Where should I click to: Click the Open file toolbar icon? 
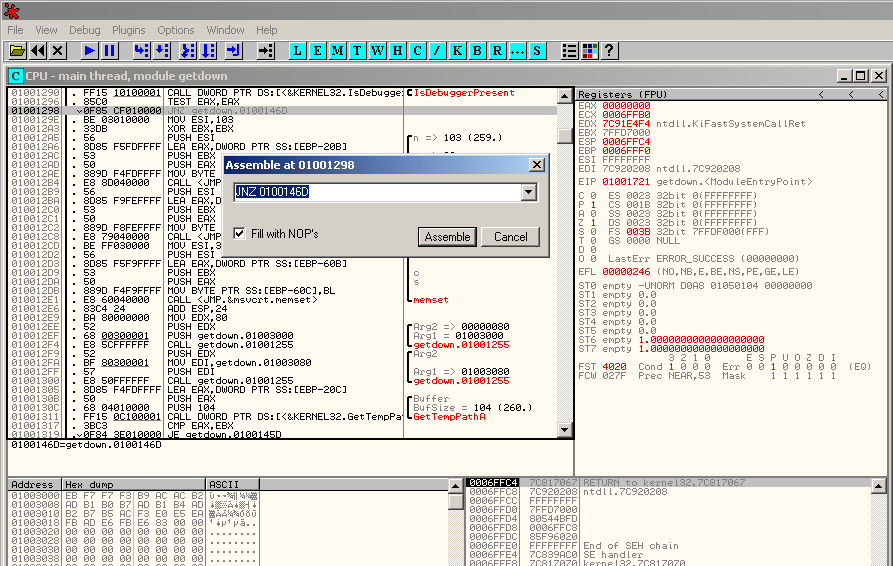click(17, 50)
